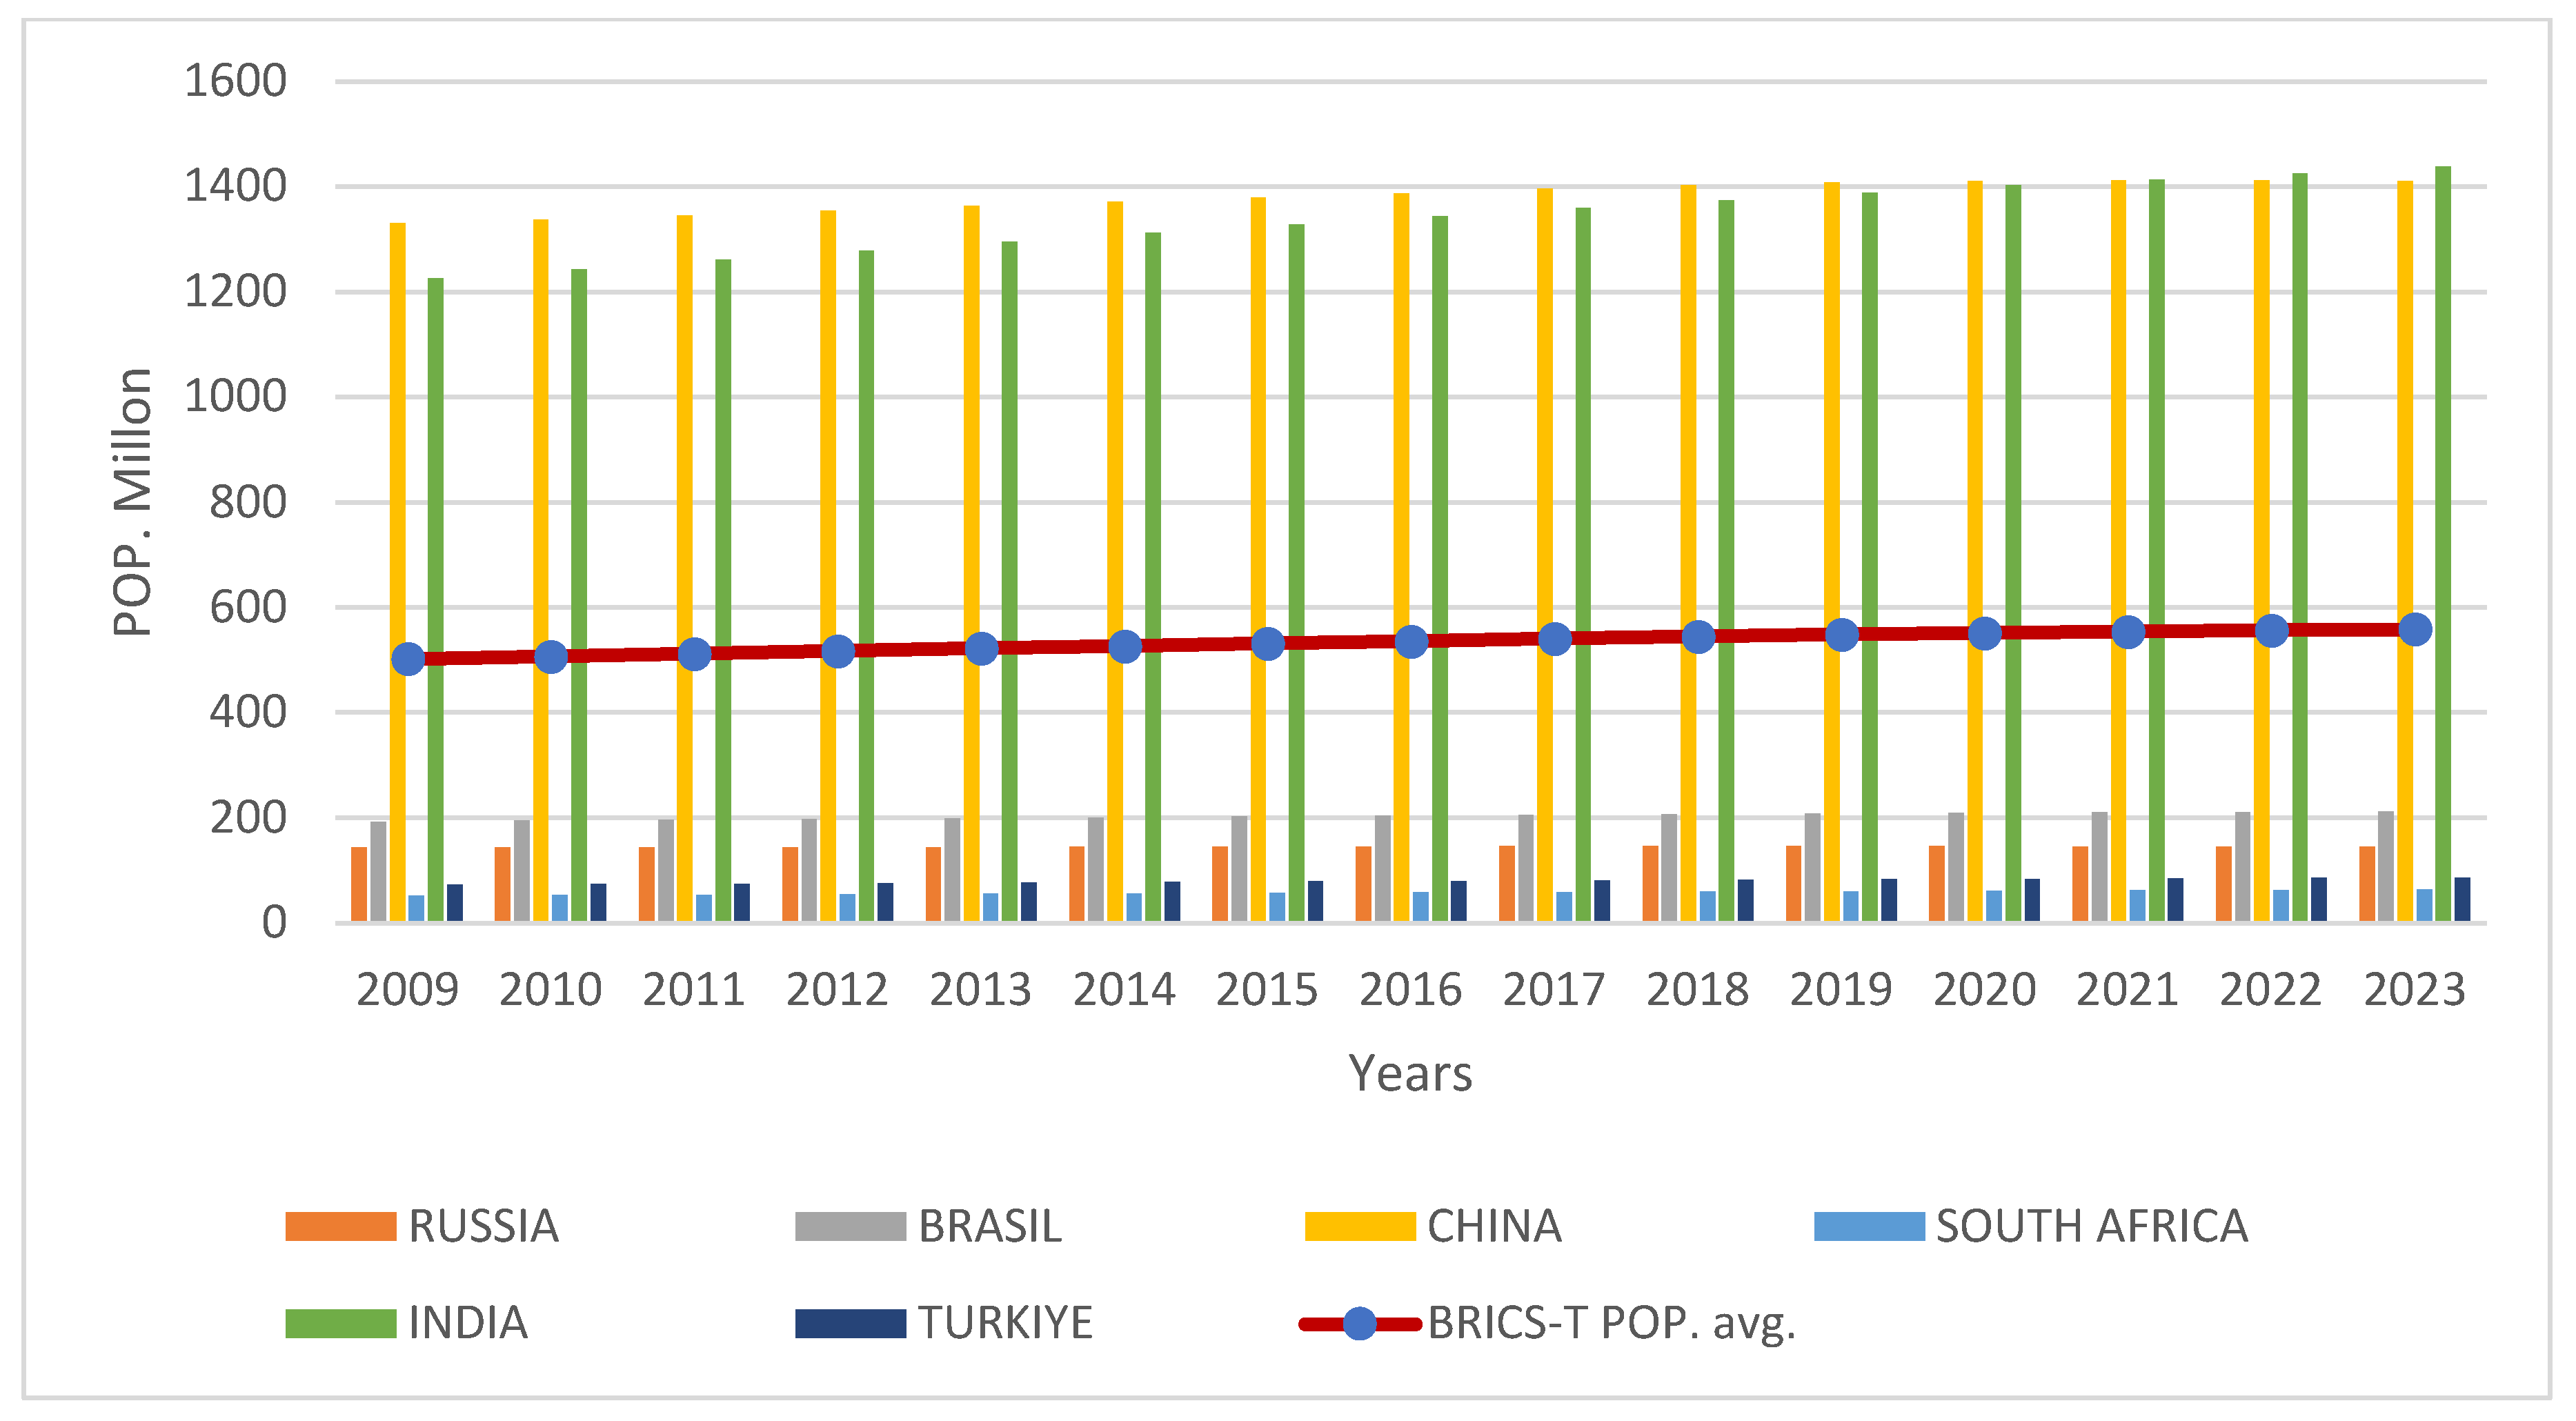The height and width of the screenshot is (1421, 2576).
Task: Click the Years axis title
Action: [1410, 1074]
